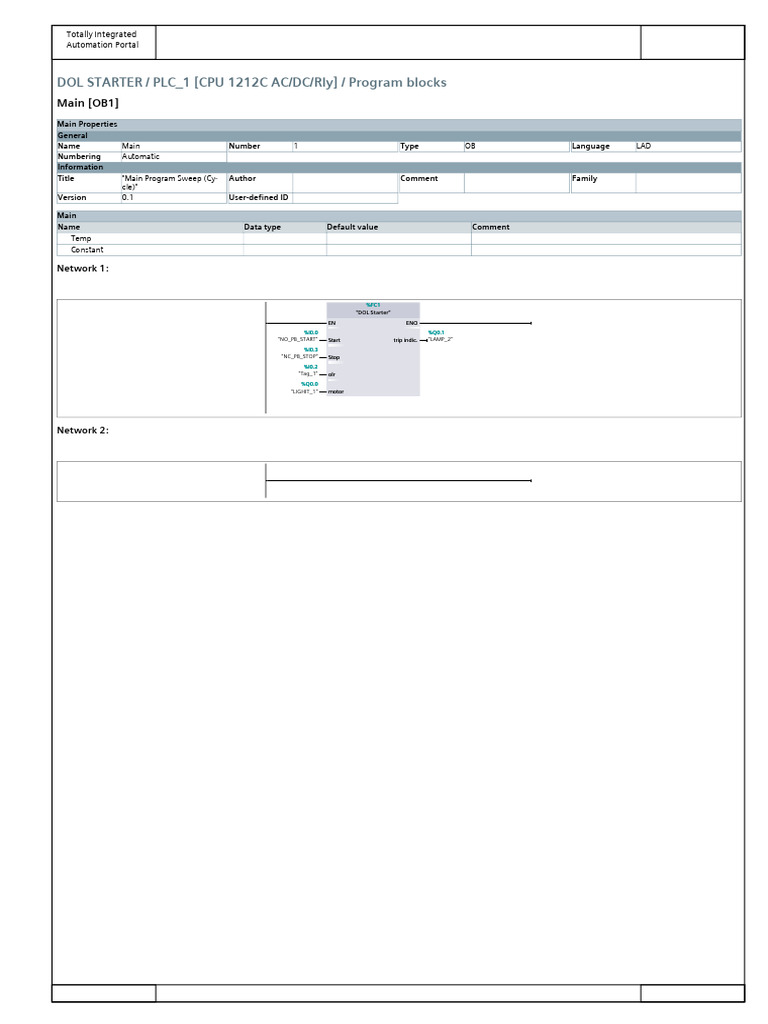This screenshot has width=768, height=1024.
Task: Select the "Tag_1" operand
Action: (308, 374)
